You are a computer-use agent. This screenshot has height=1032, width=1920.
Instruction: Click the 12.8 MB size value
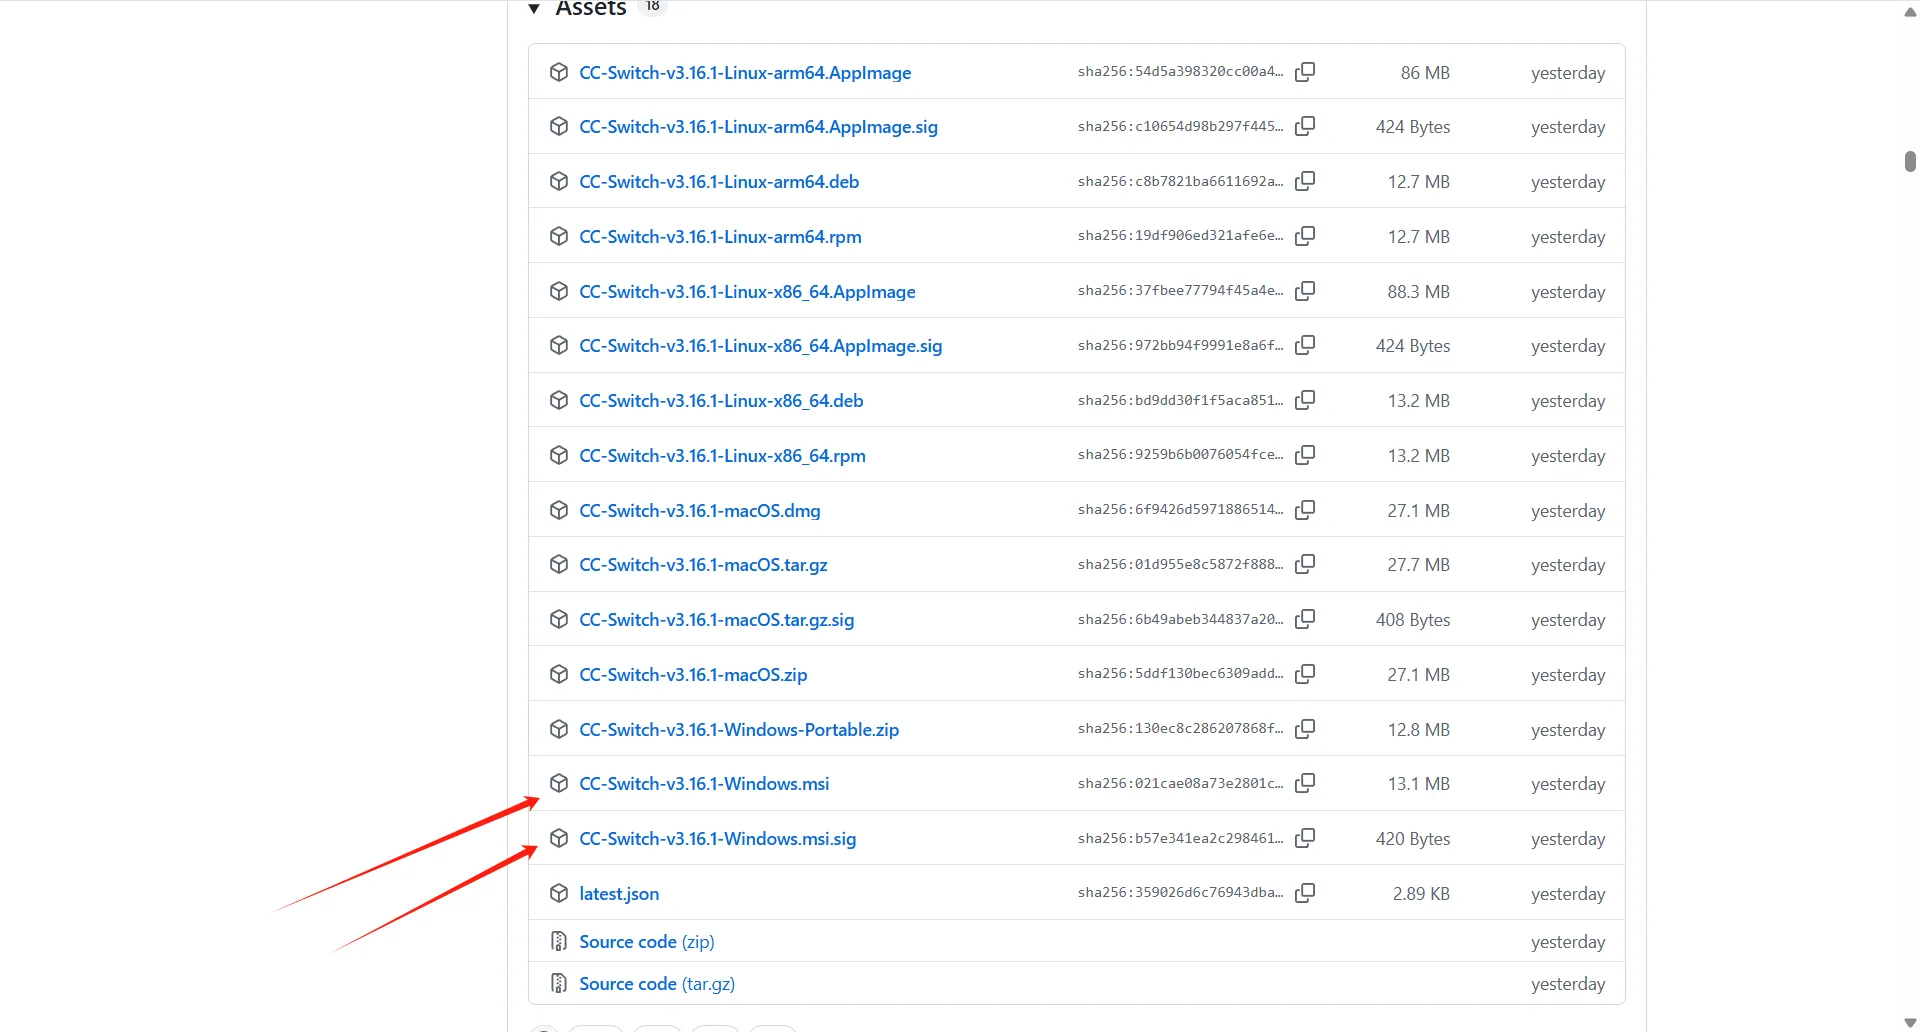click(x=1418, y=730)
